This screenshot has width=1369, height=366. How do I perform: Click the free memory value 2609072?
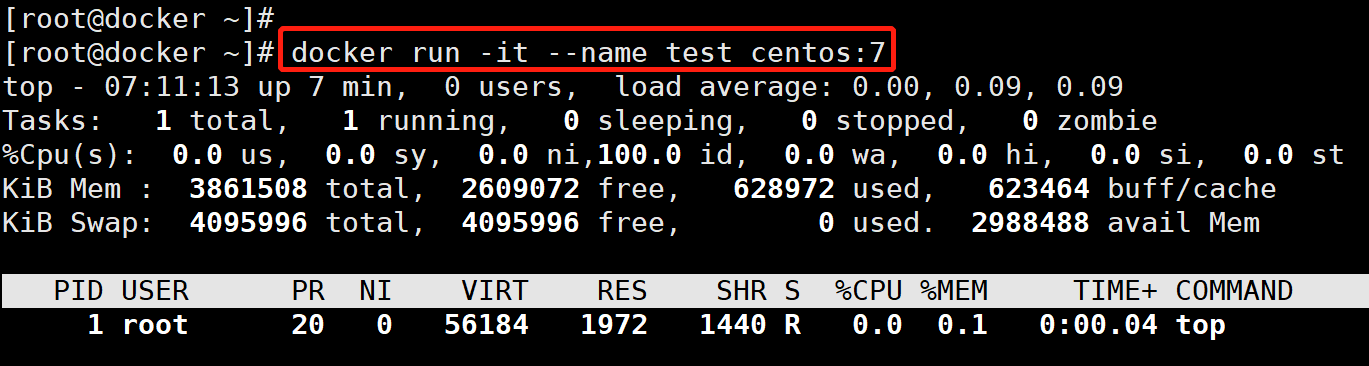click(520, 188)
